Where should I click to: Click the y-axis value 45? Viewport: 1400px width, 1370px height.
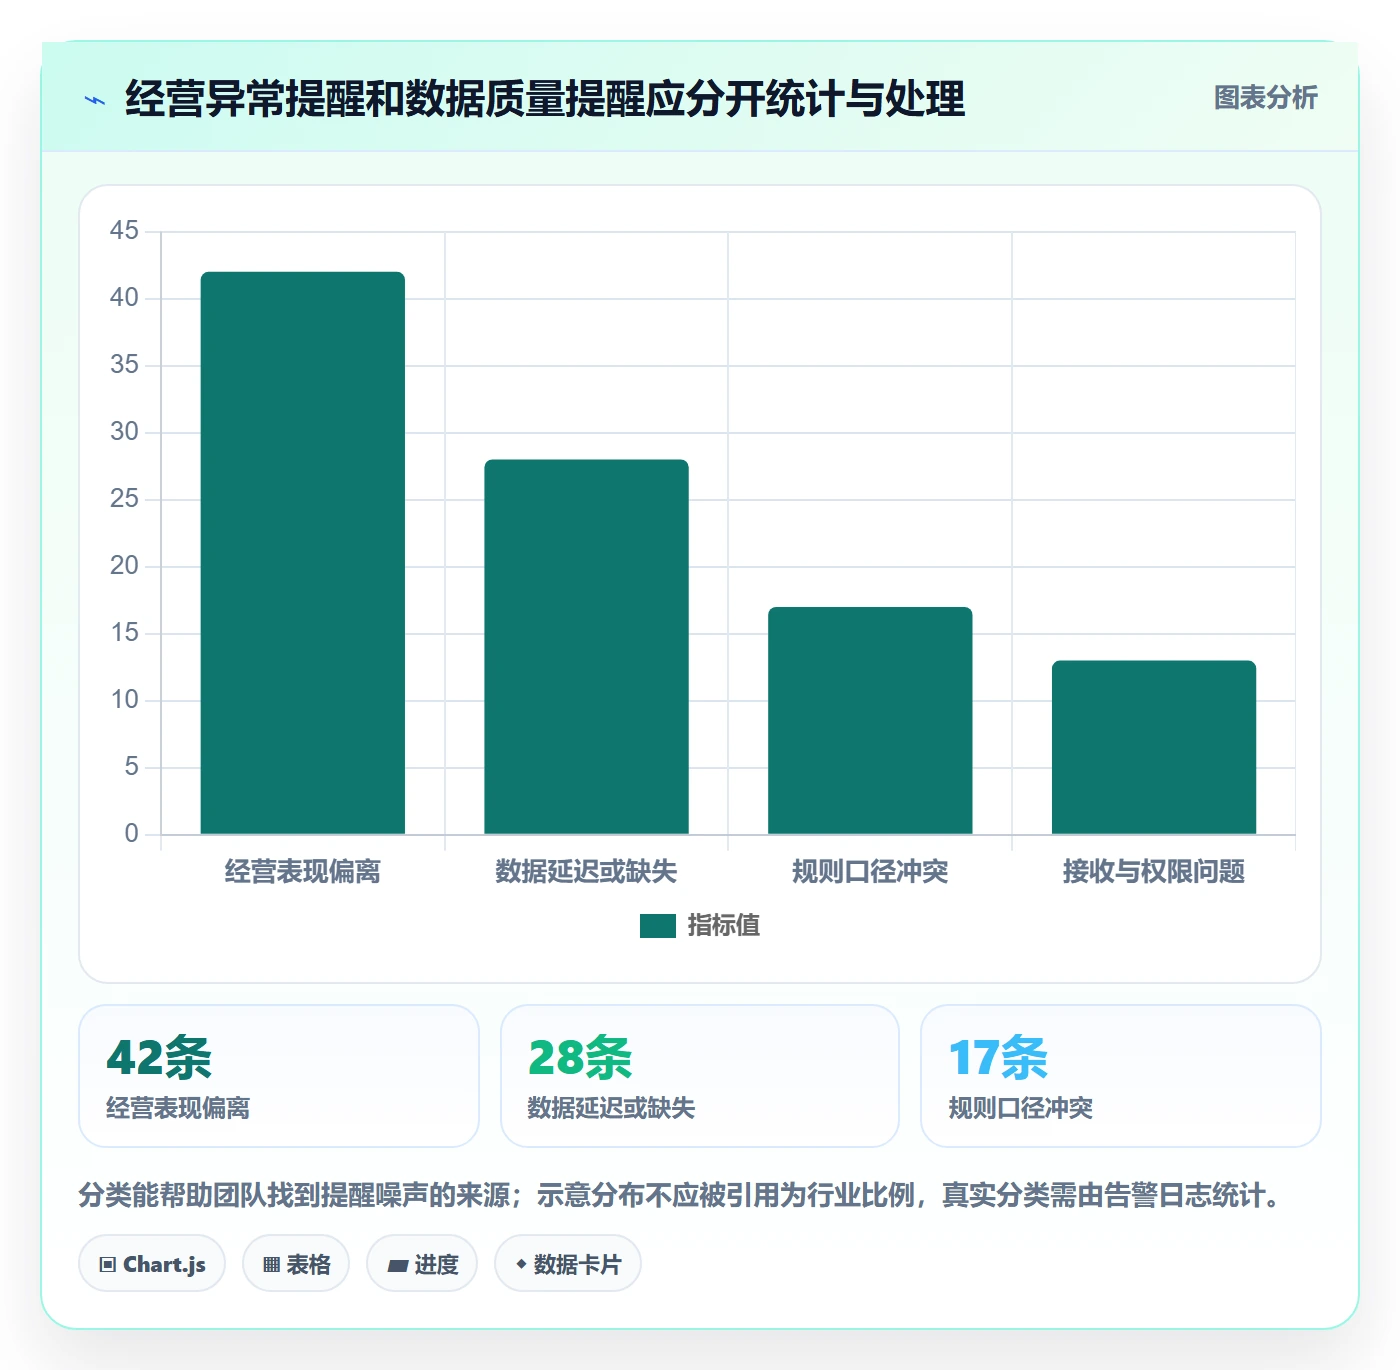coord(124,231)
